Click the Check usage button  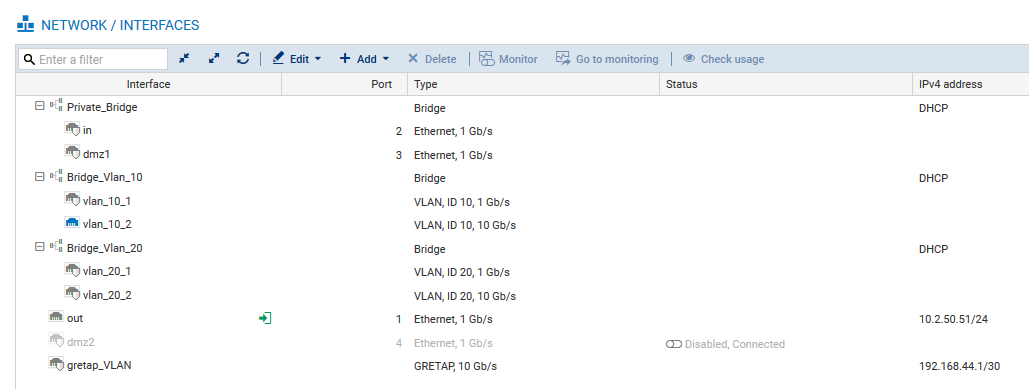point(723,58)
